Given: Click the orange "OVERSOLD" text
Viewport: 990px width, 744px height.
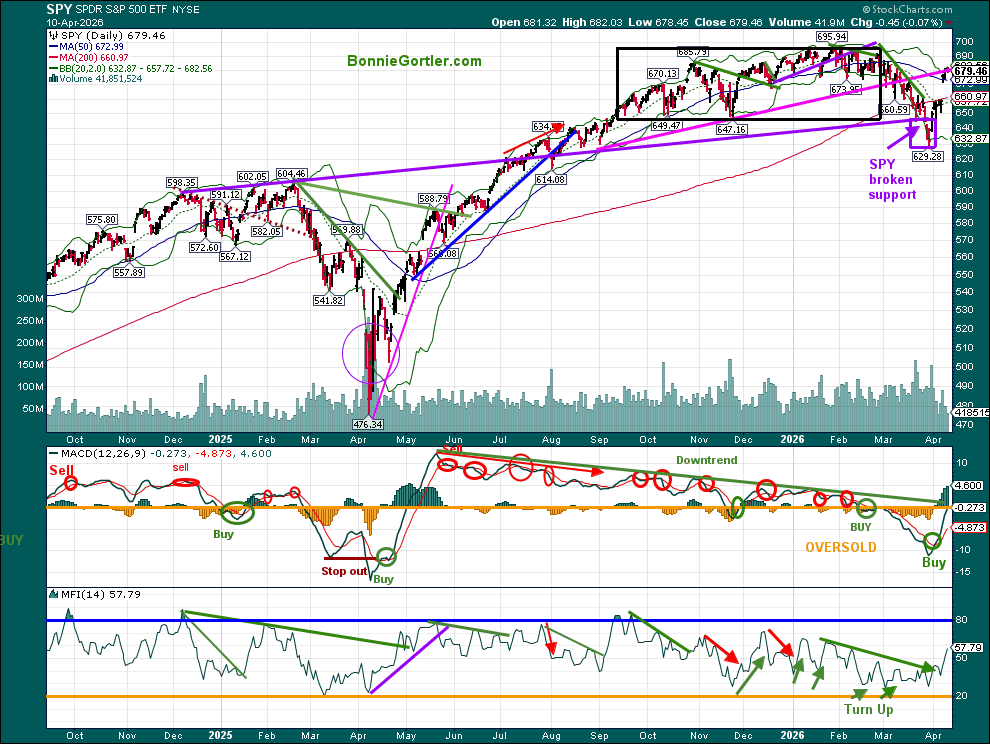Looking at the screenshot, I should (x=841, y=547).
